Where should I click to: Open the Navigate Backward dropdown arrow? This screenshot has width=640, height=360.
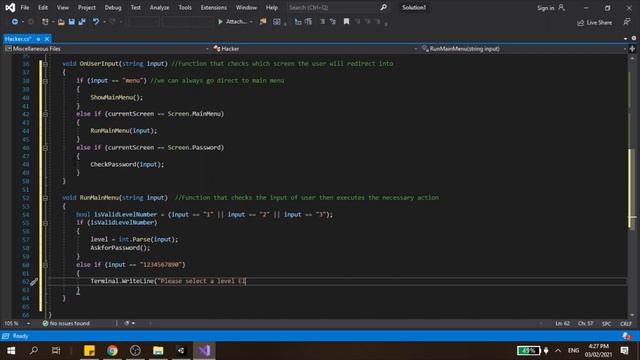tap(23, 22)
